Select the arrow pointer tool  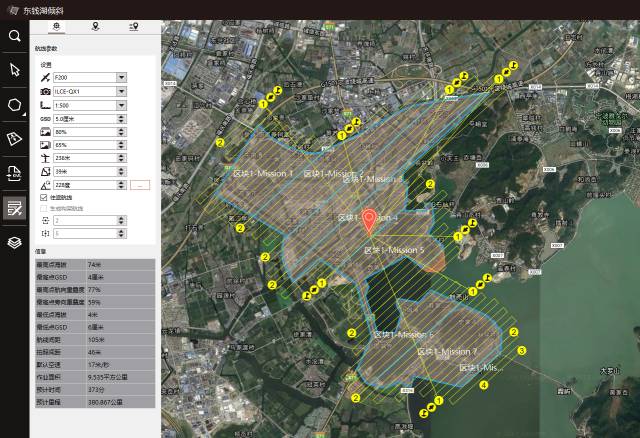(14, 70)
